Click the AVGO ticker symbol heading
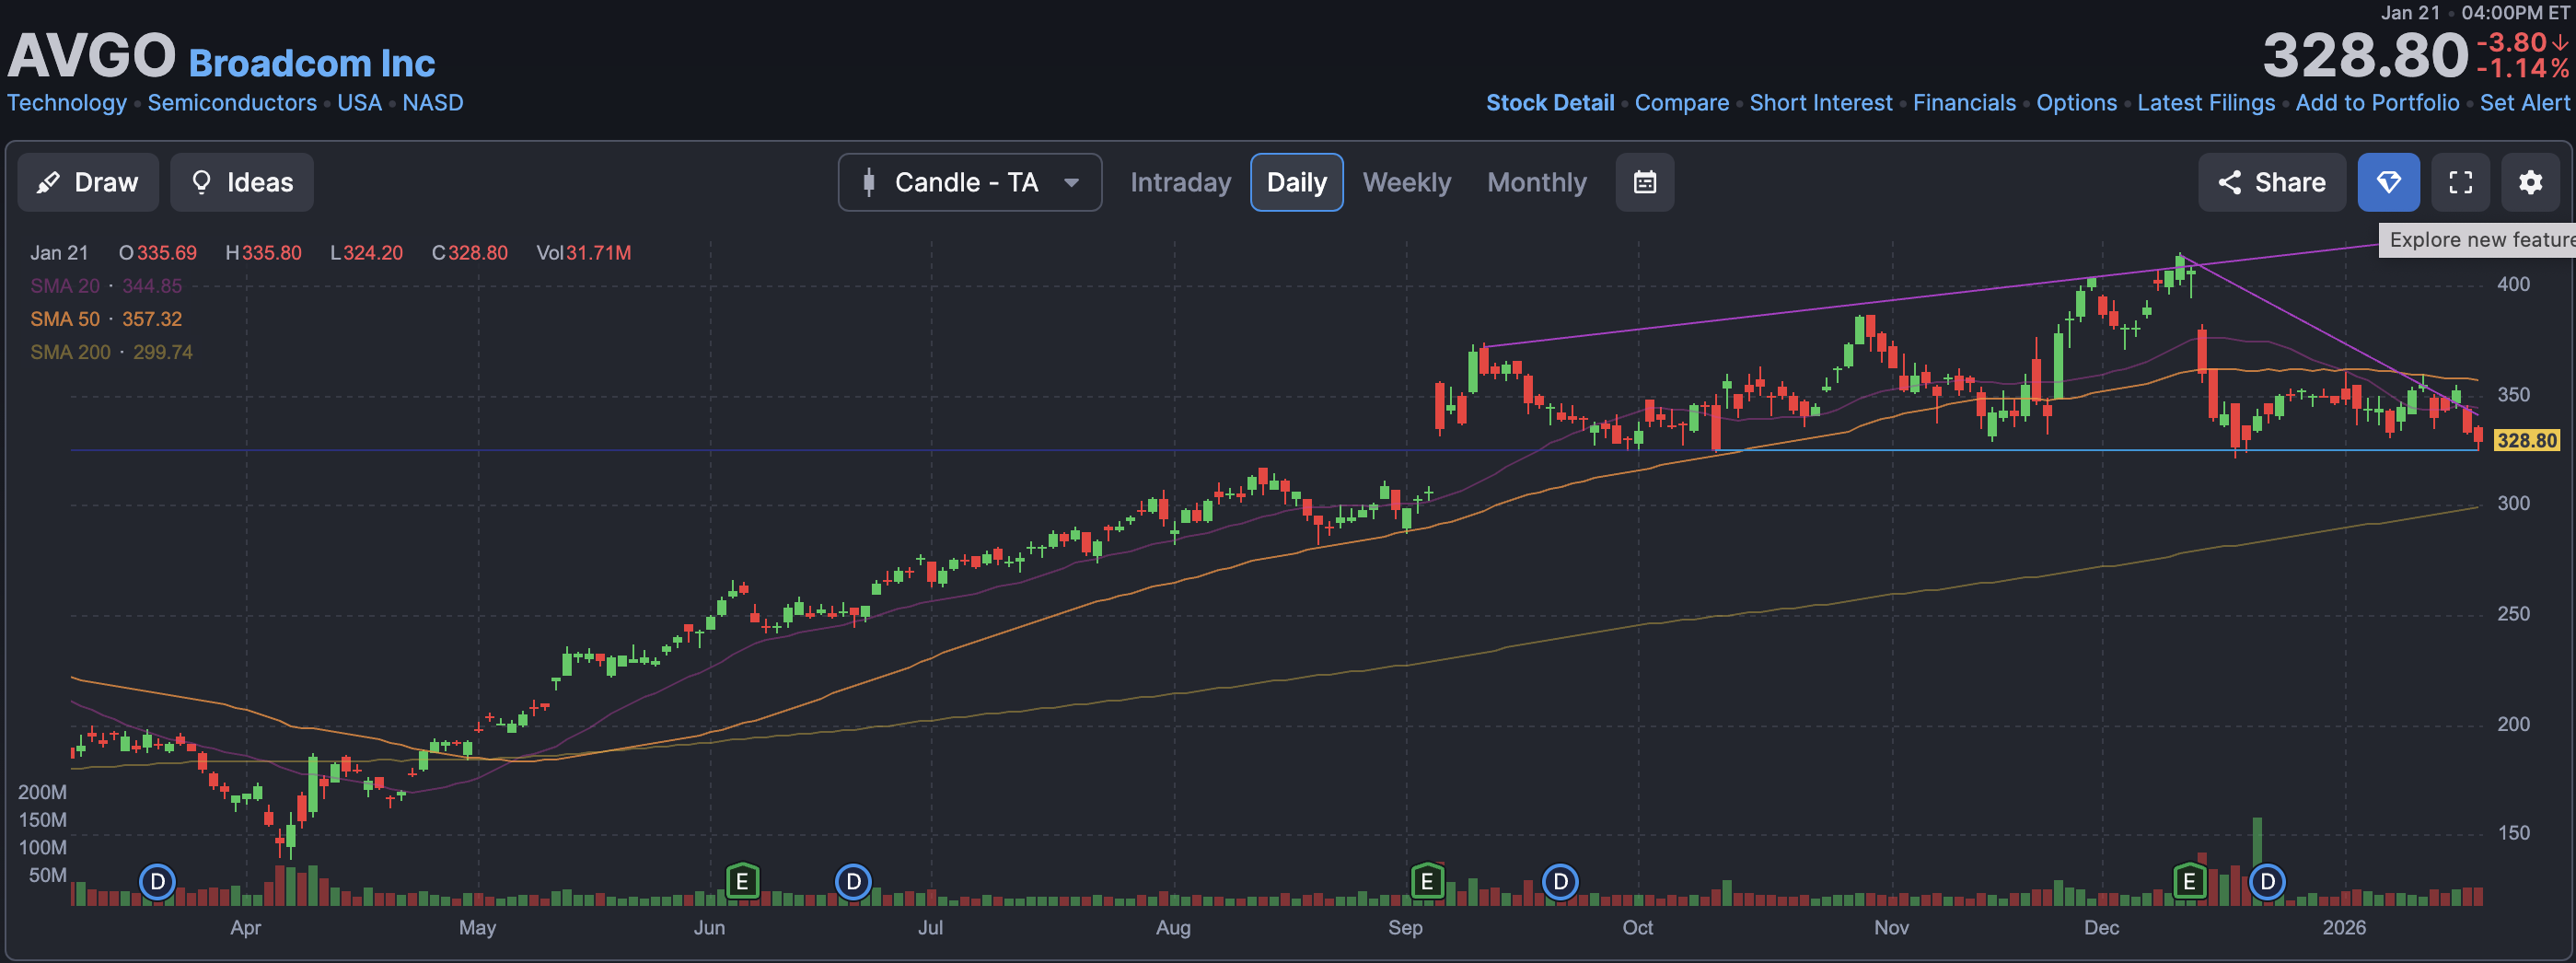Screen dimensions: 2576x963 [x=92, y=55]
